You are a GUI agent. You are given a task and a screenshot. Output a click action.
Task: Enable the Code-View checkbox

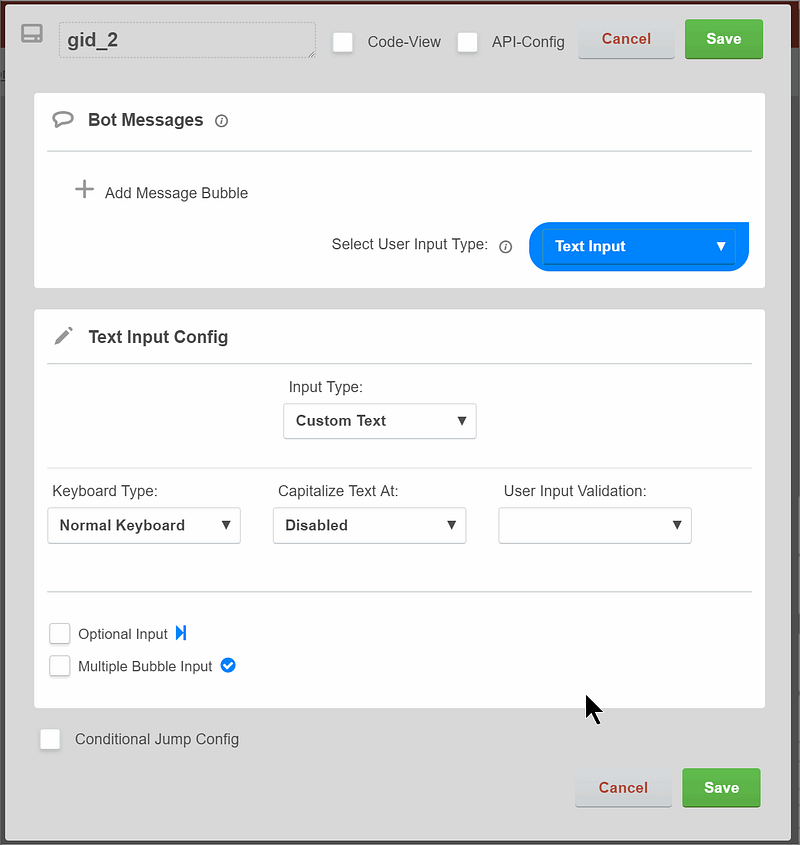point(343,42)
